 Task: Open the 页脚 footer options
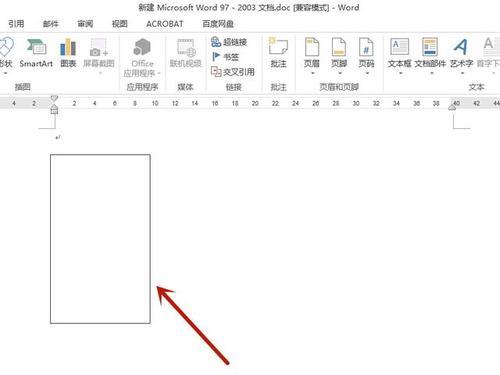(339, 53)
